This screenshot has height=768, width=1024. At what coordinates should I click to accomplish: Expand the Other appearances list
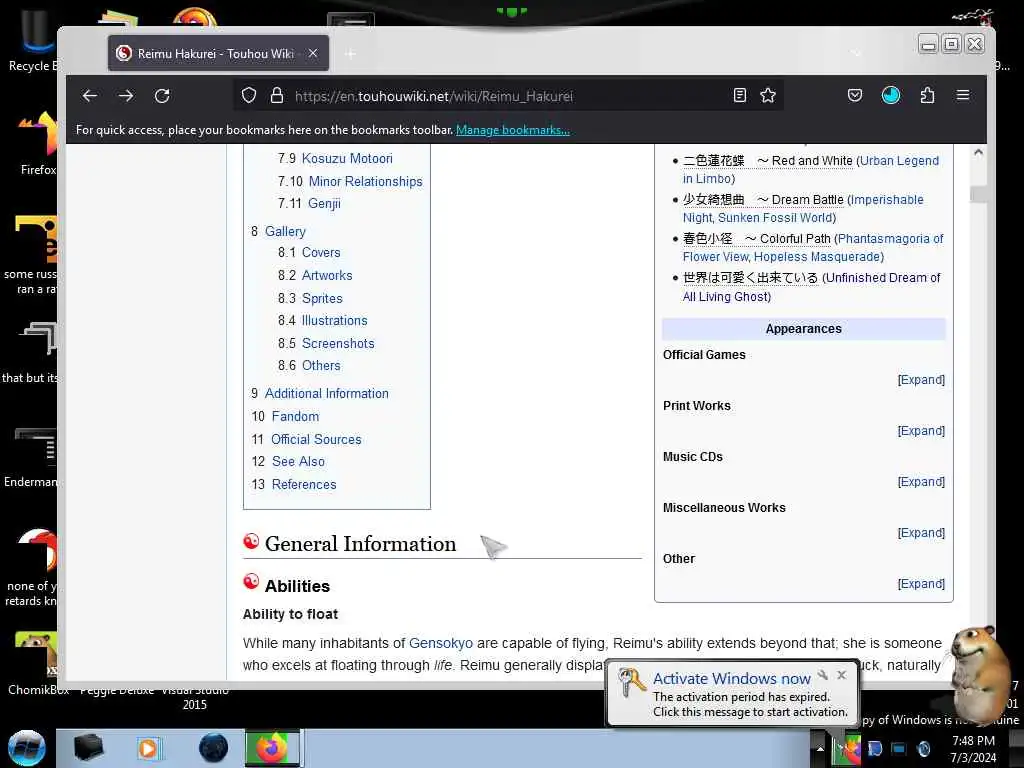tap(921, 583)
